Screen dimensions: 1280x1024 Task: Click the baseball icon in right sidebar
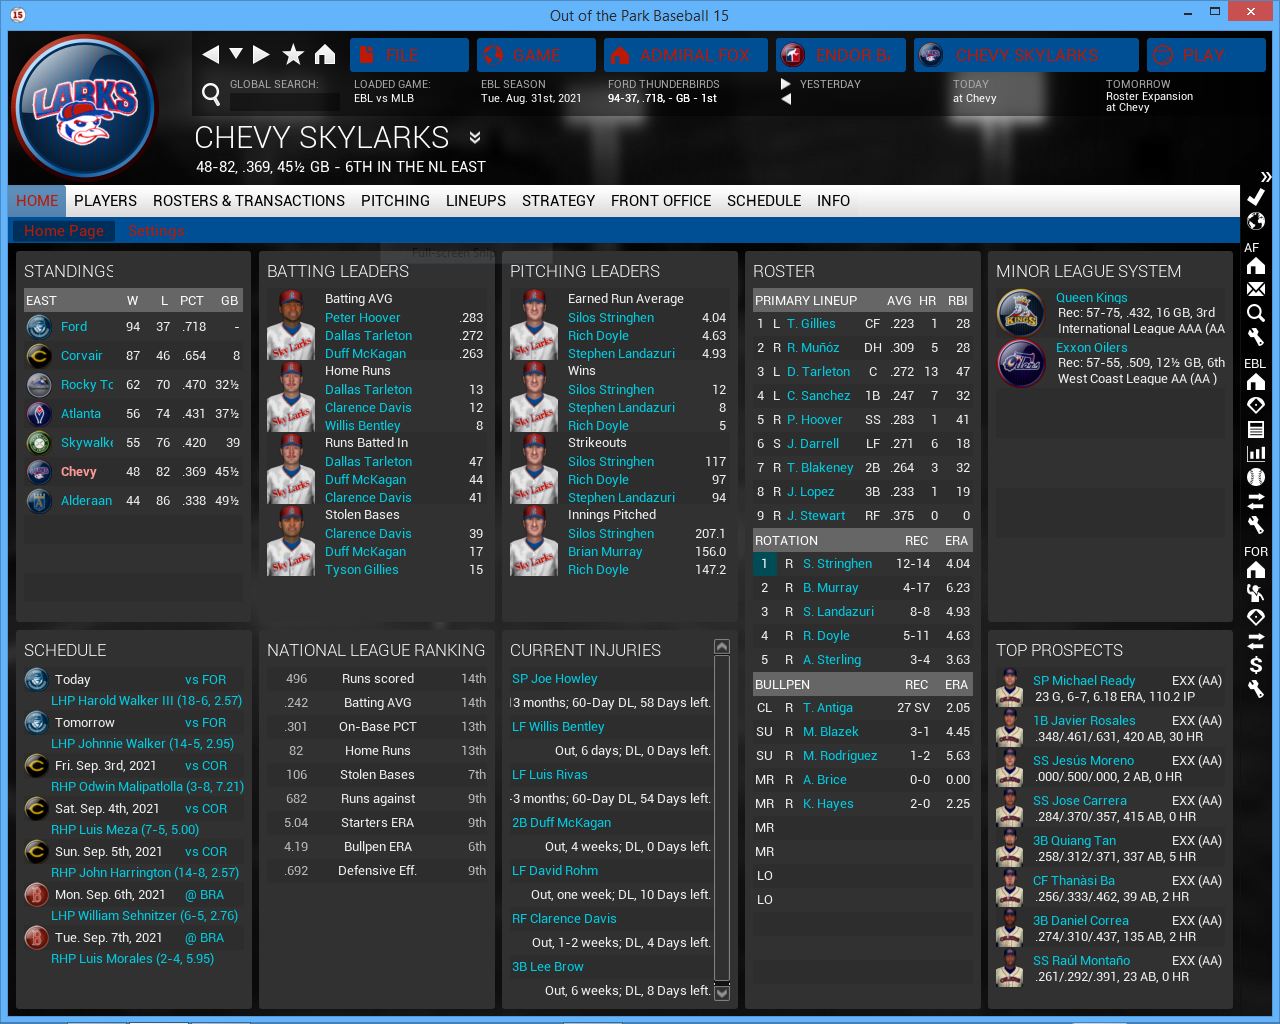[1256, 477]
